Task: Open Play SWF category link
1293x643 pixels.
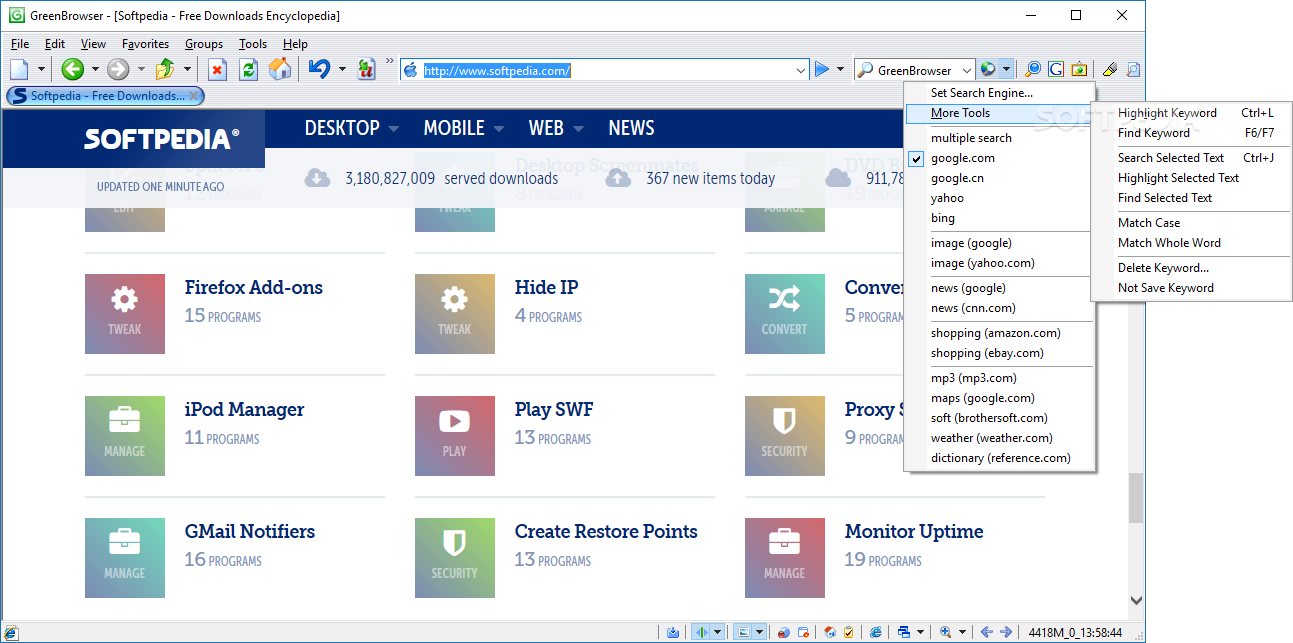Action: [x=554, y=410]
